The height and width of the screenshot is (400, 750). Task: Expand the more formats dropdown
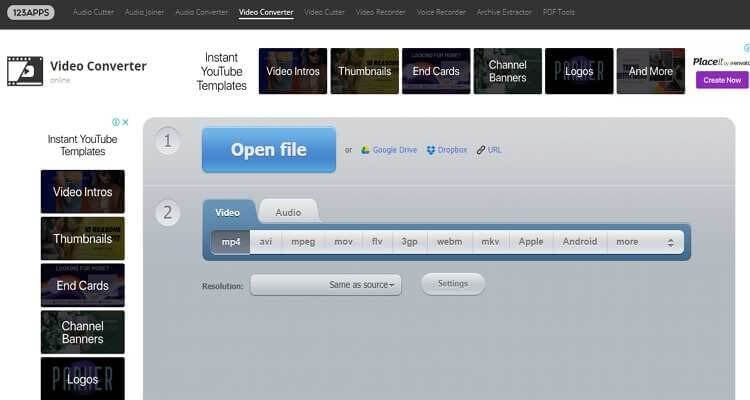[x=645, y=241]
